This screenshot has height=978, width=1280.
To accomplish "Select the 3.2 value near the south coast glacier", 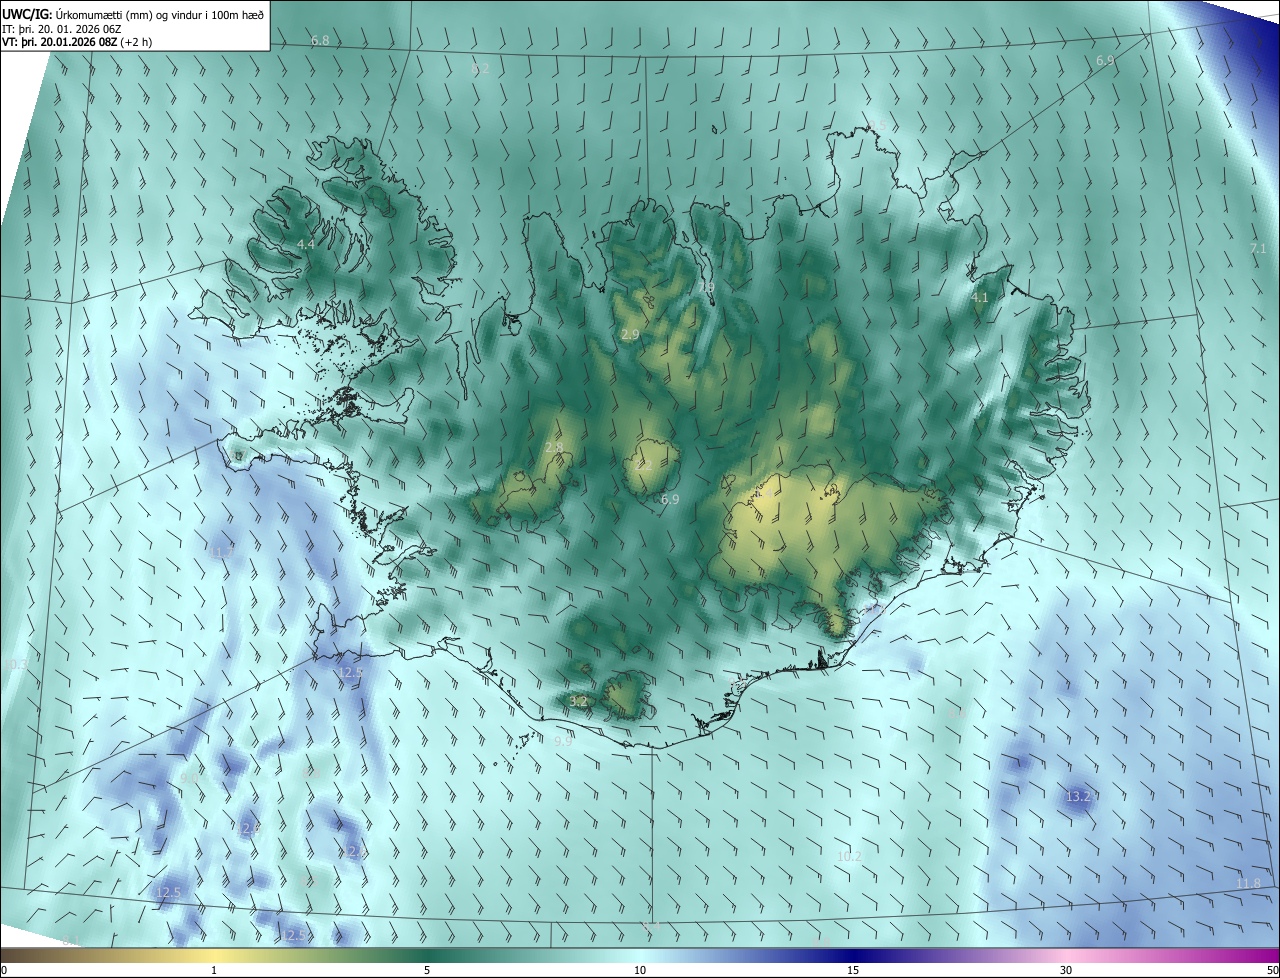I will pos(578,702).
